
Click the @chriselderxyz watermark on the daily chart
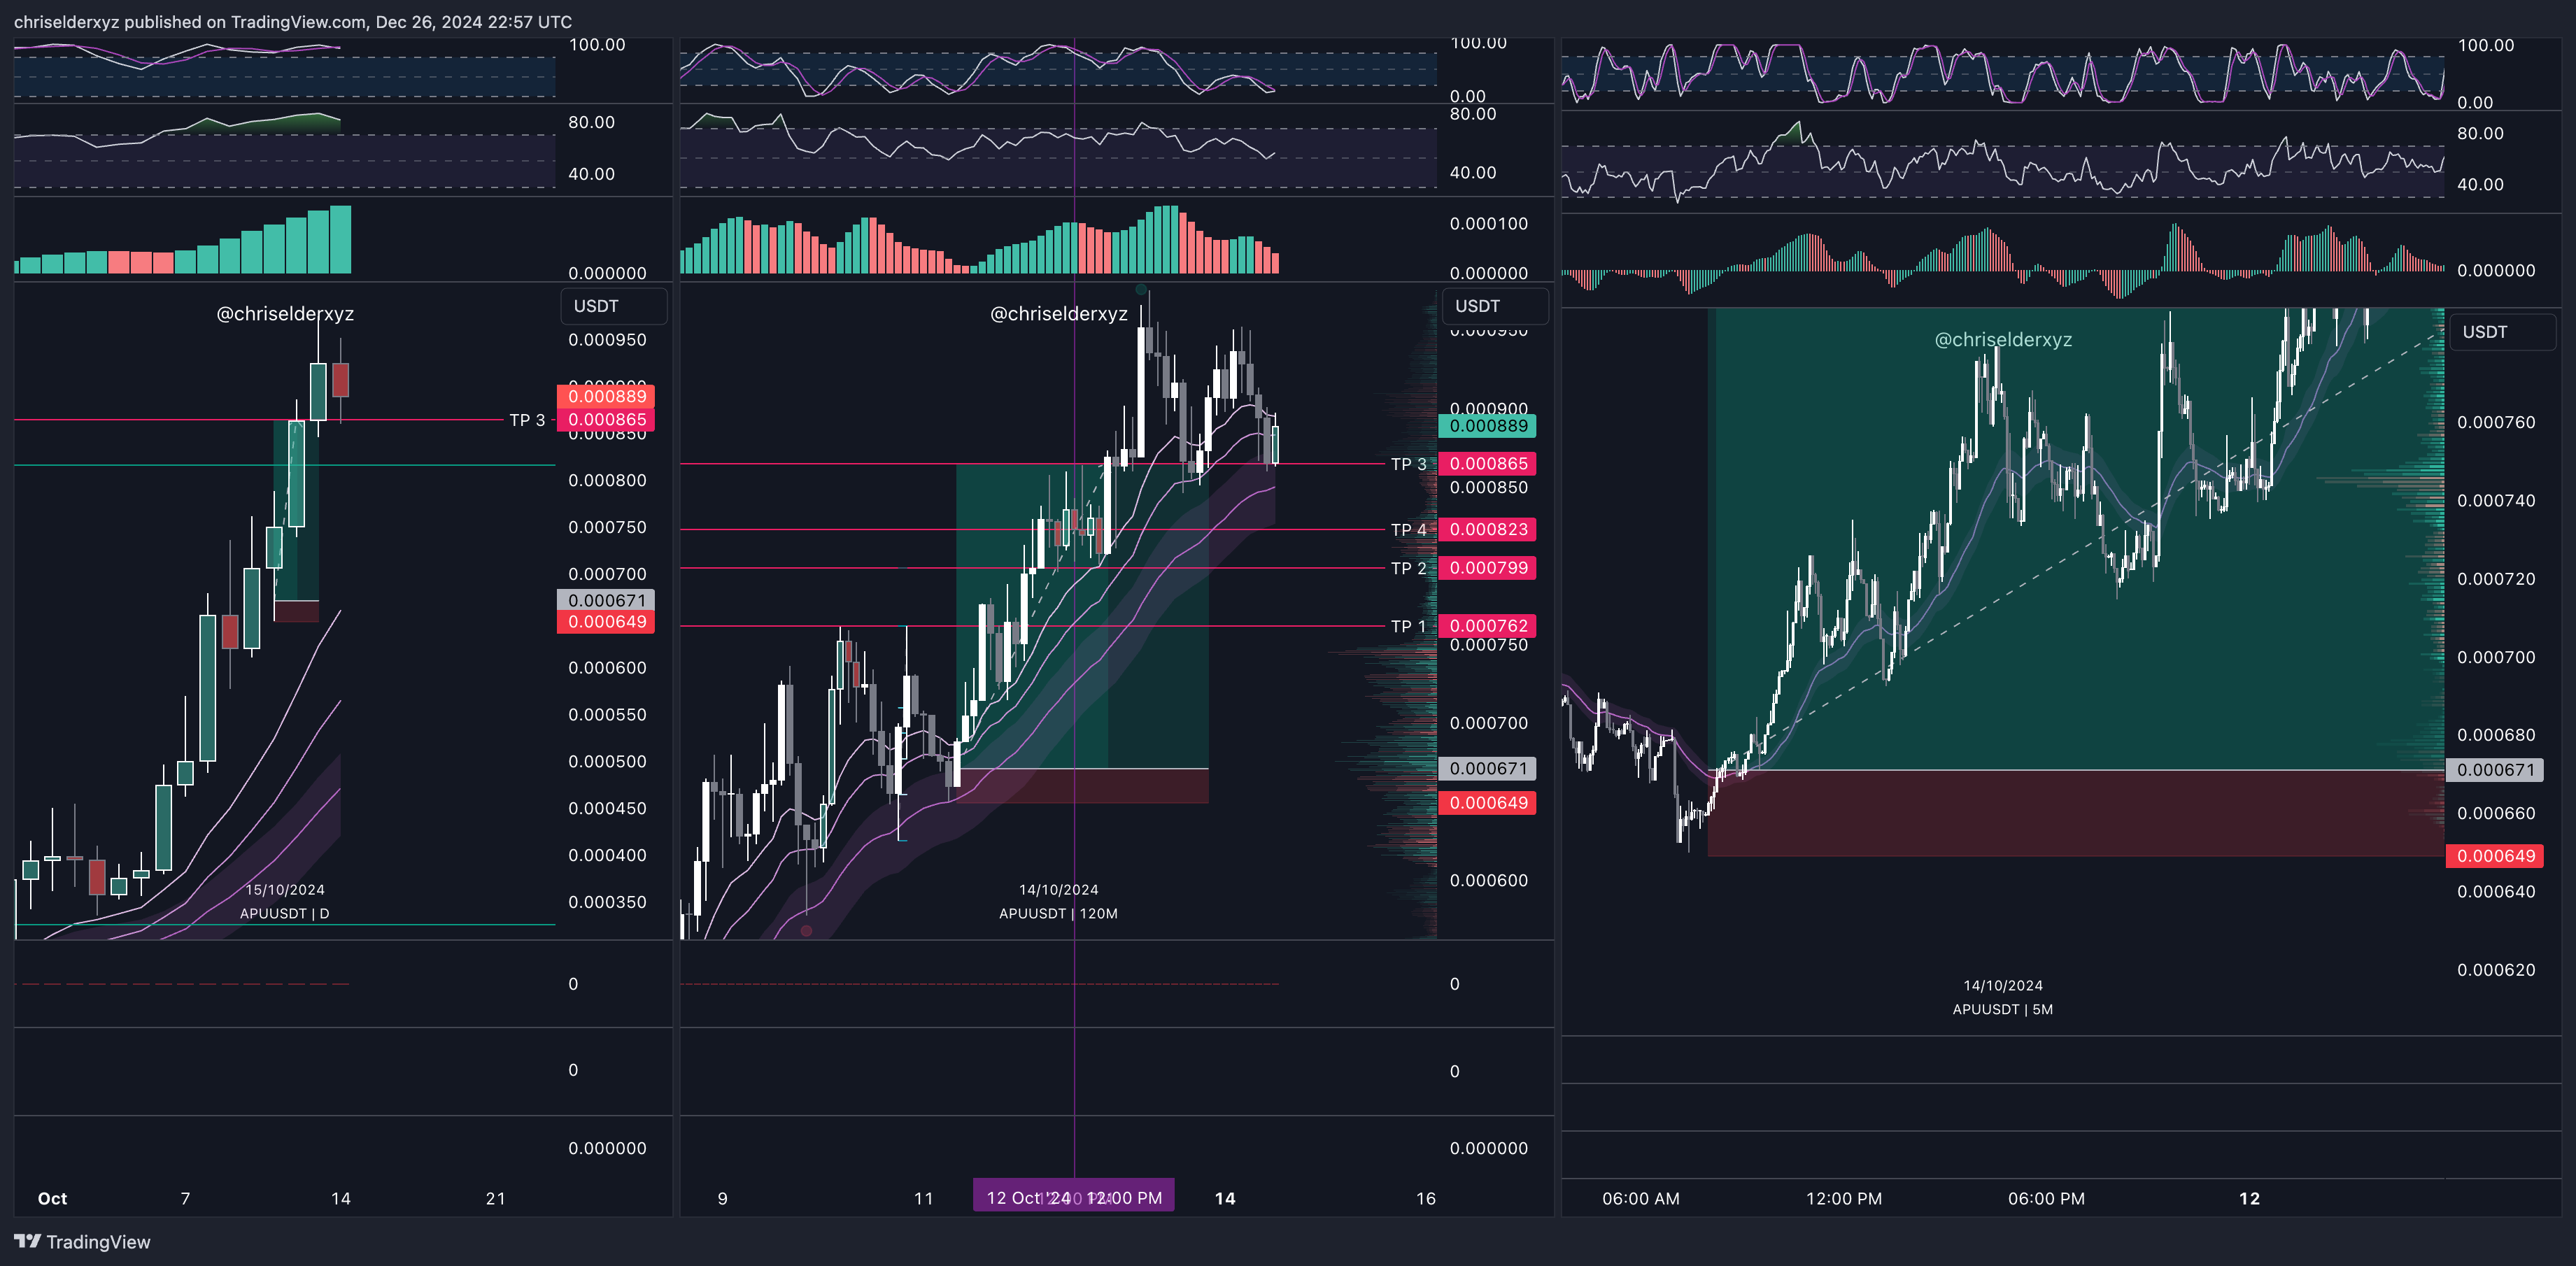tap(285, 314)
